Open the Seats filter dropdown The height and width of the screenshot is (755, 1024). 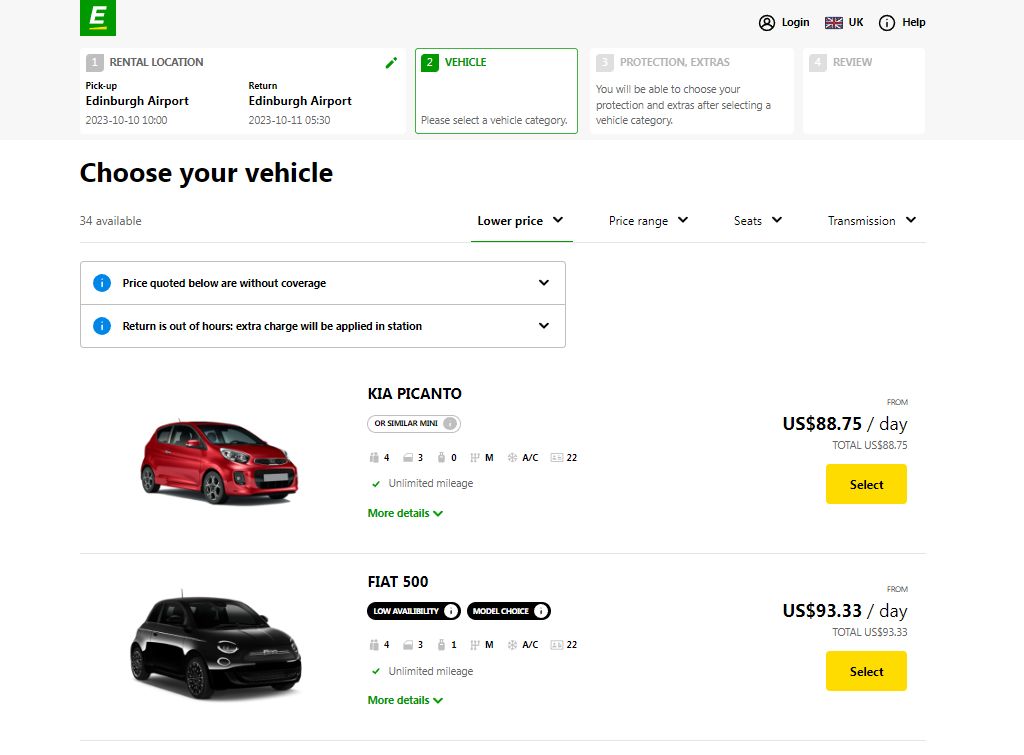click(x=757, y=220)
